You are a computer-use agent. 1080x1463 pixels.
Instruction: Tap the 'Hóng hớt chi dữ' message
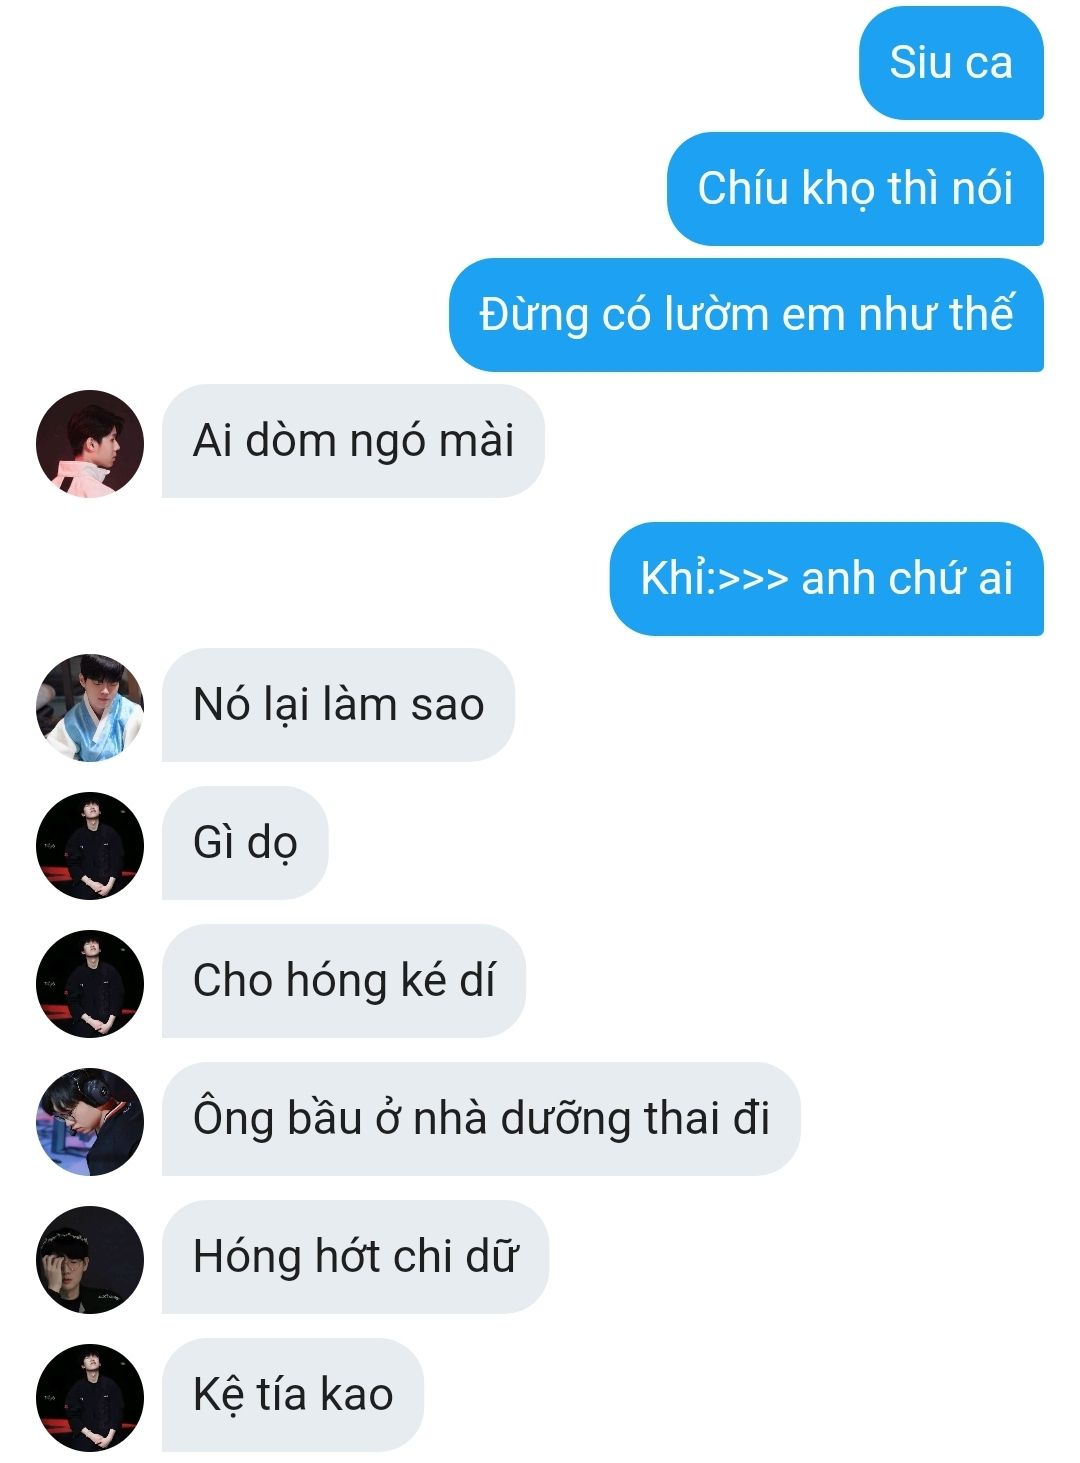355,1257
